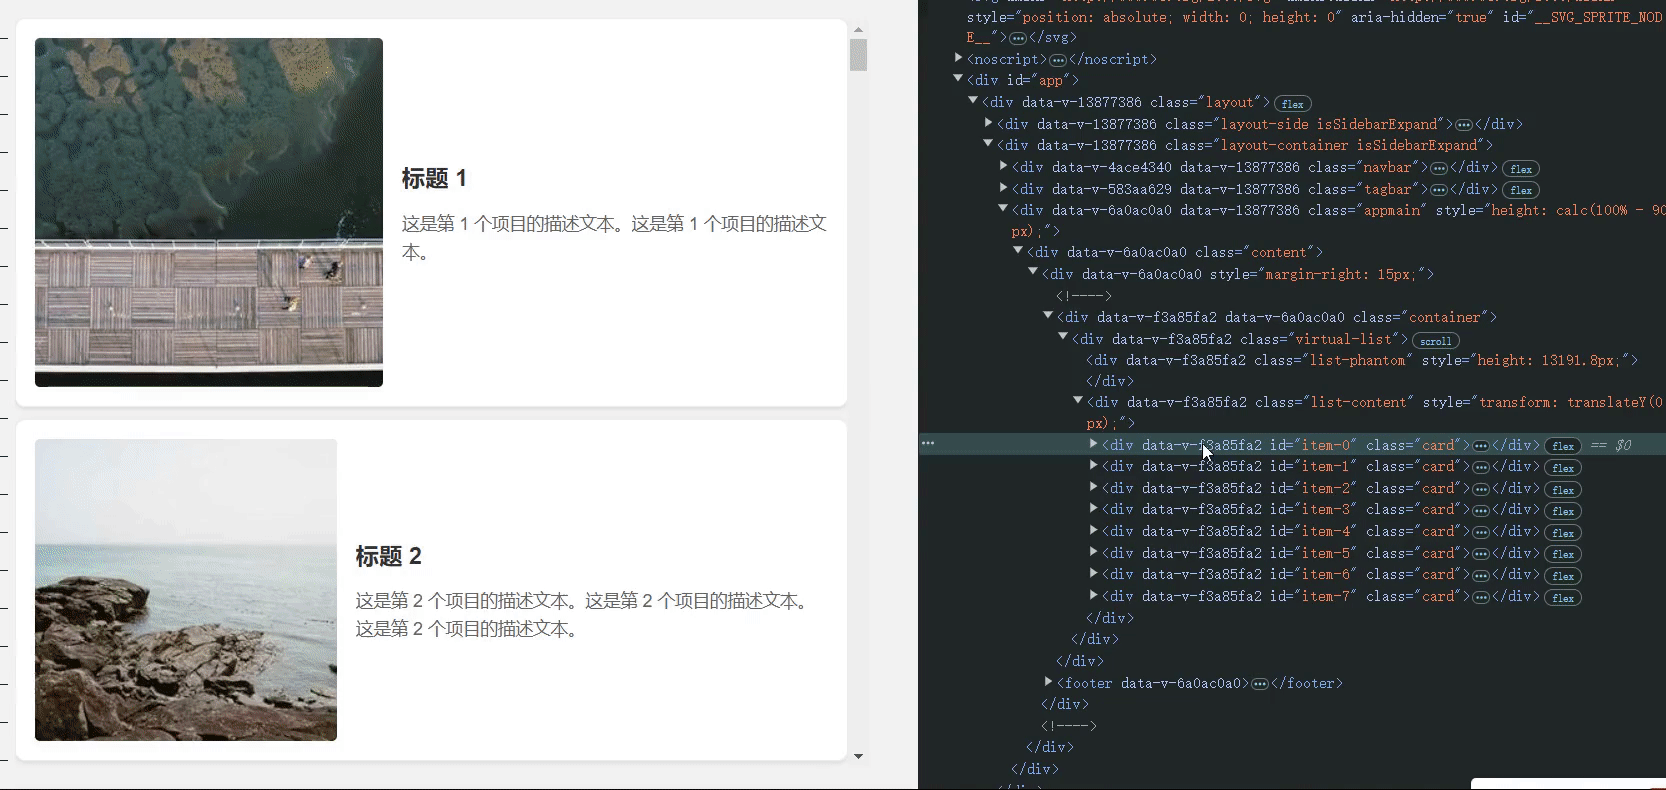Image resolution: width=1666 pixels, height=790 pixels.
Task: Open the three-dot actions for selected row
Action: pyautogui.click(x=928, y=443)
